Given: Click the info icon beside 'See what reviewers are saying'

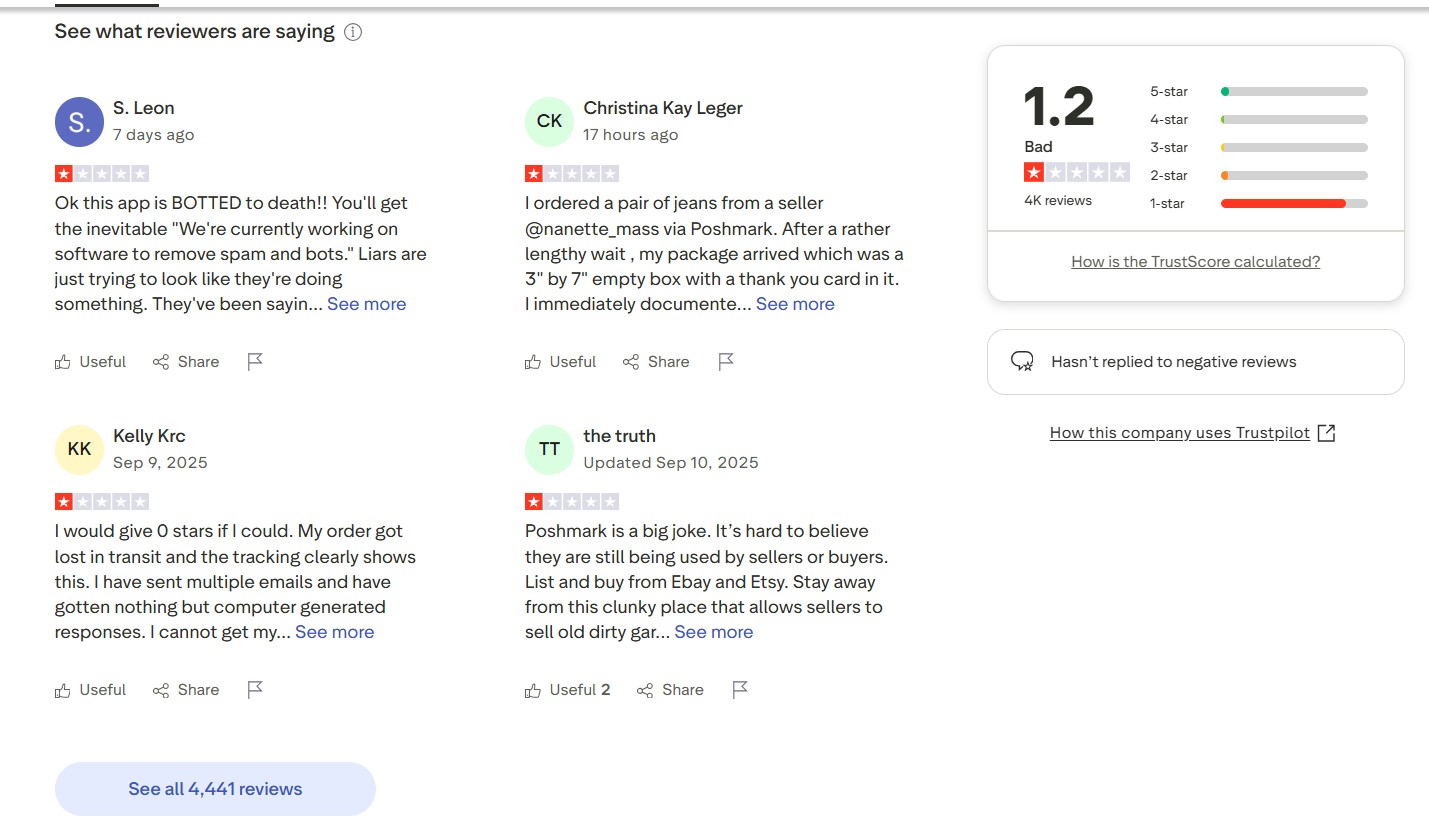Looking at the screenshot, I should pyautogui.click(x=353, y=32).
